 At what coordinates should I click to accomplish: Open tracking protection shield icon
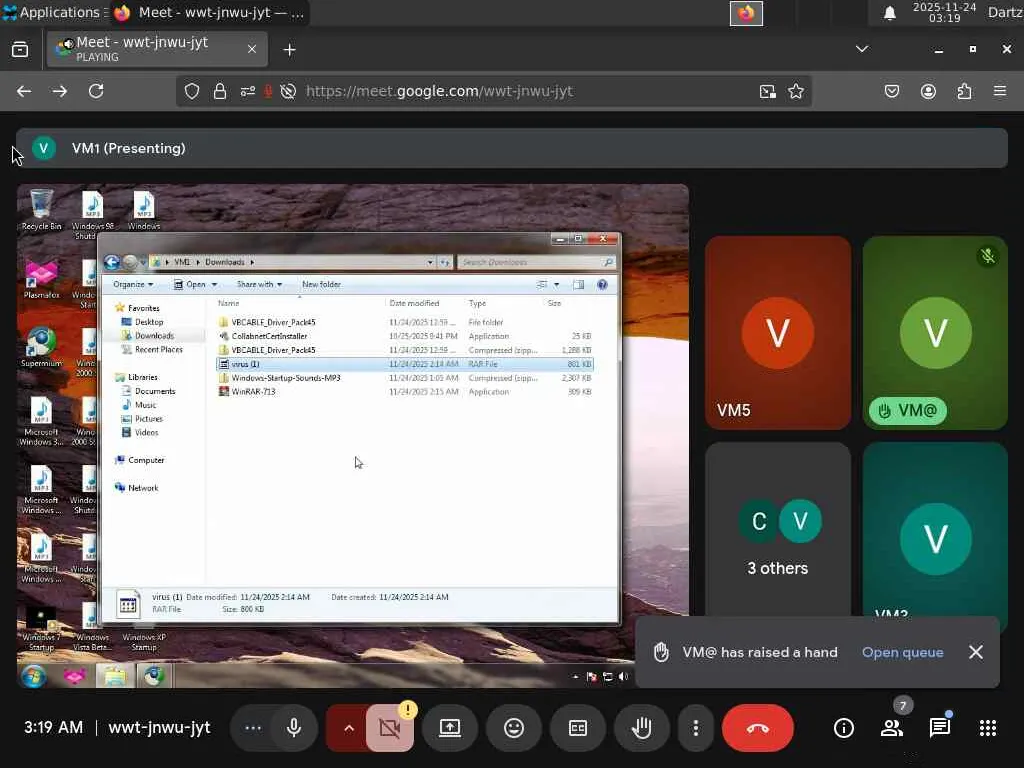(191, 91)
